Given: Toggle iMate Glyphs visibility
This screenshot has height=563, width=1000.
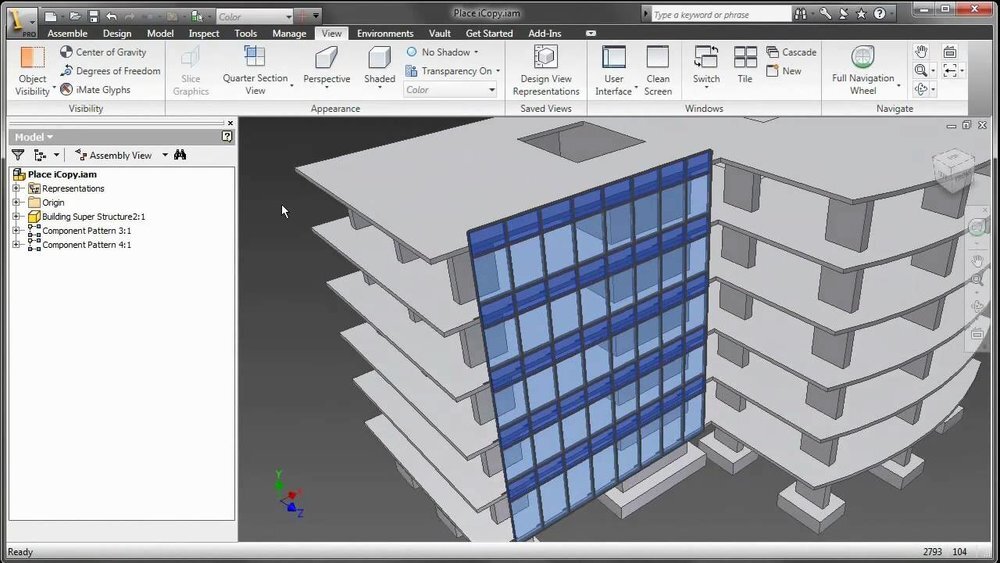Looking at the screenshot, I should tap(95, 90).
